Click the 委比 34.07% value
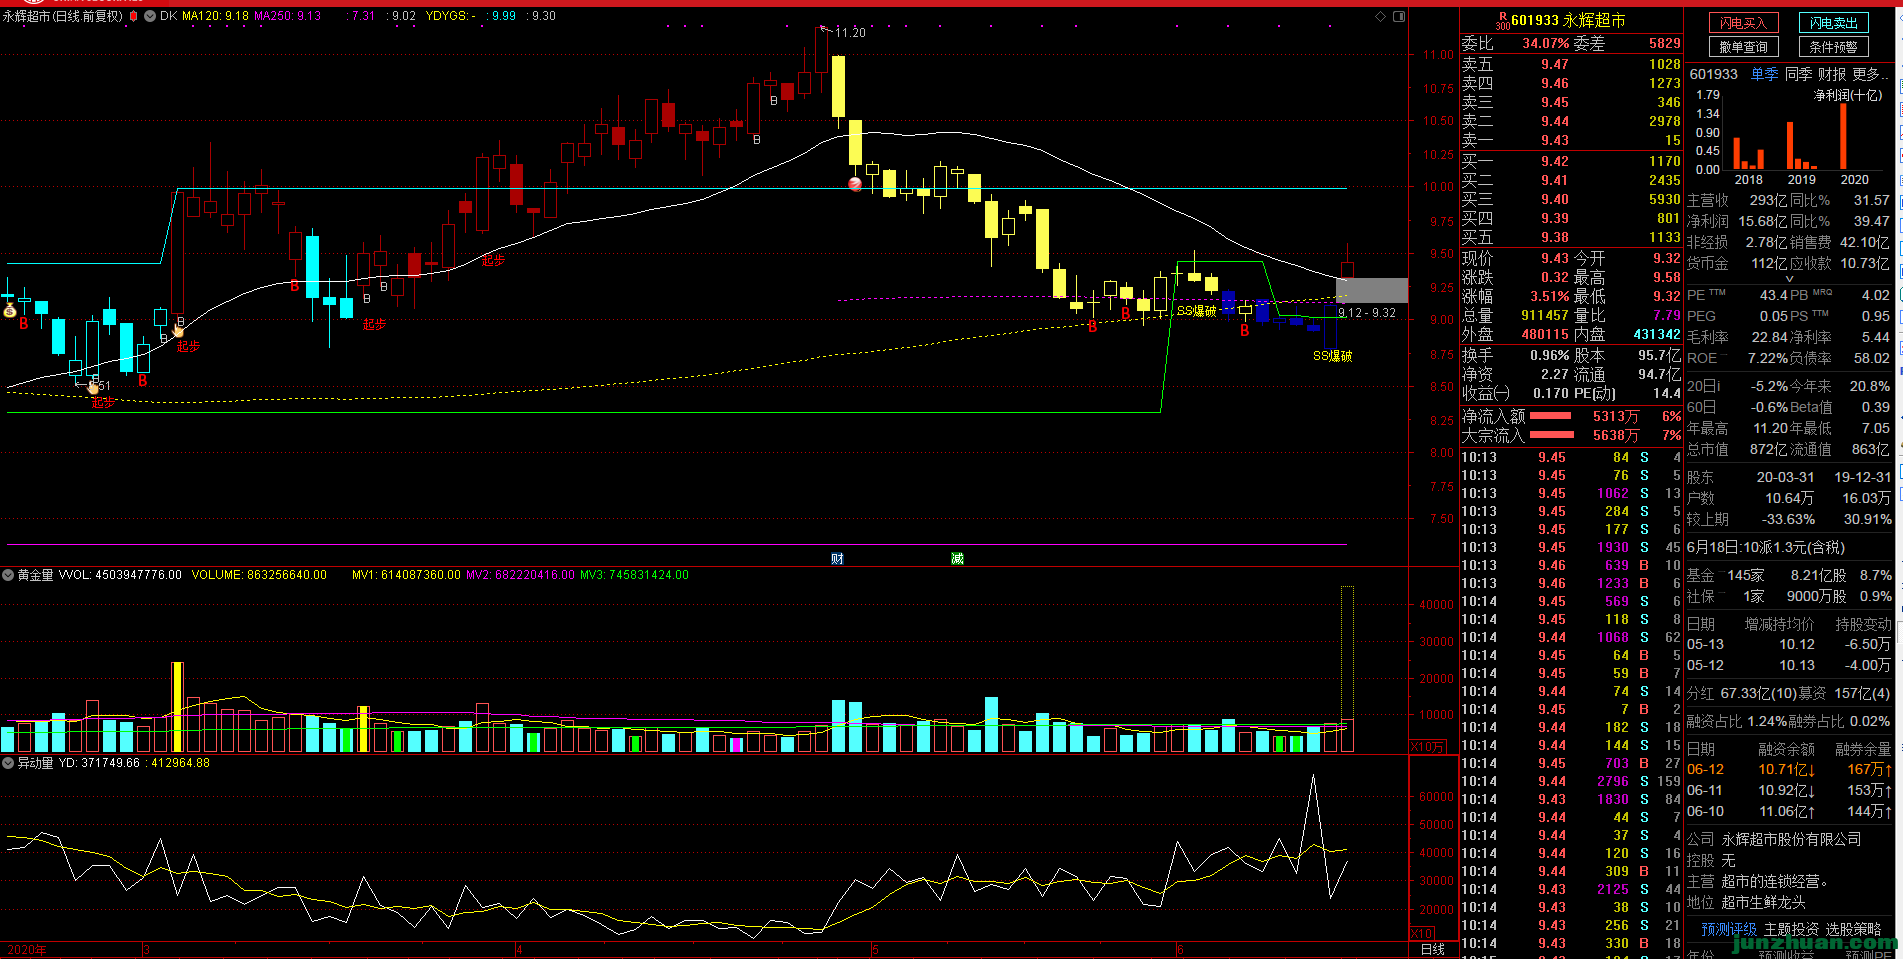The height and width of the screenshot is (959, 1903). [1545, 43]
